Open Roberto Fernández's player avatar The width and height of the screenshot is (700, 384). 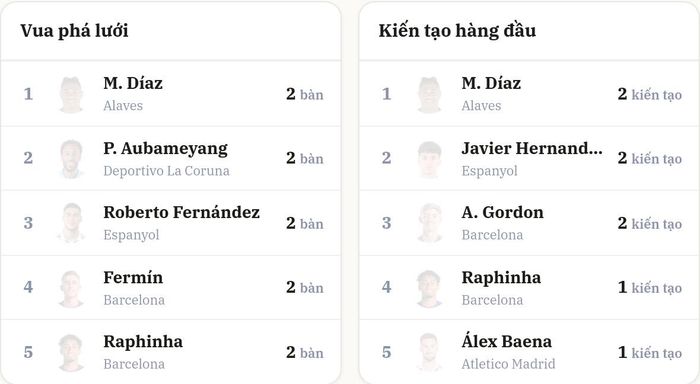coord(71,223)
